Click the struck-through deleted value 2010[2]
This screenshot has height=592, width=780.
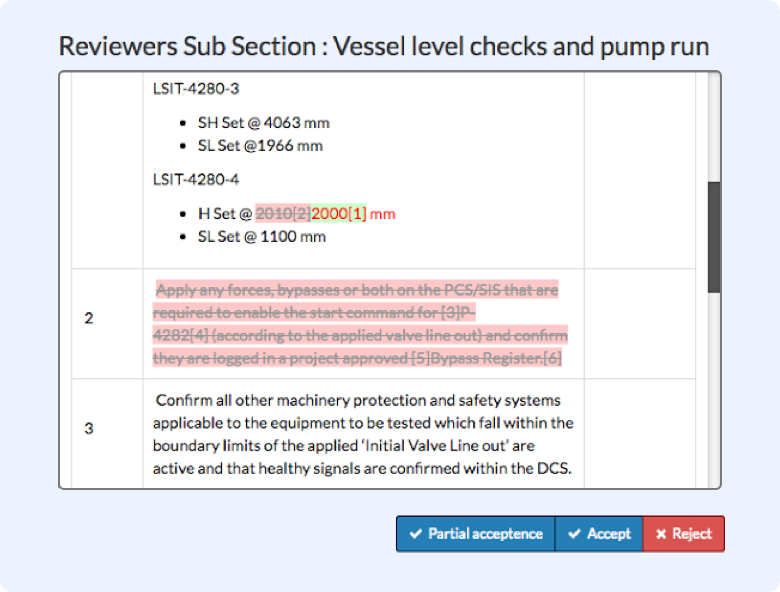[x=283, y=214]
